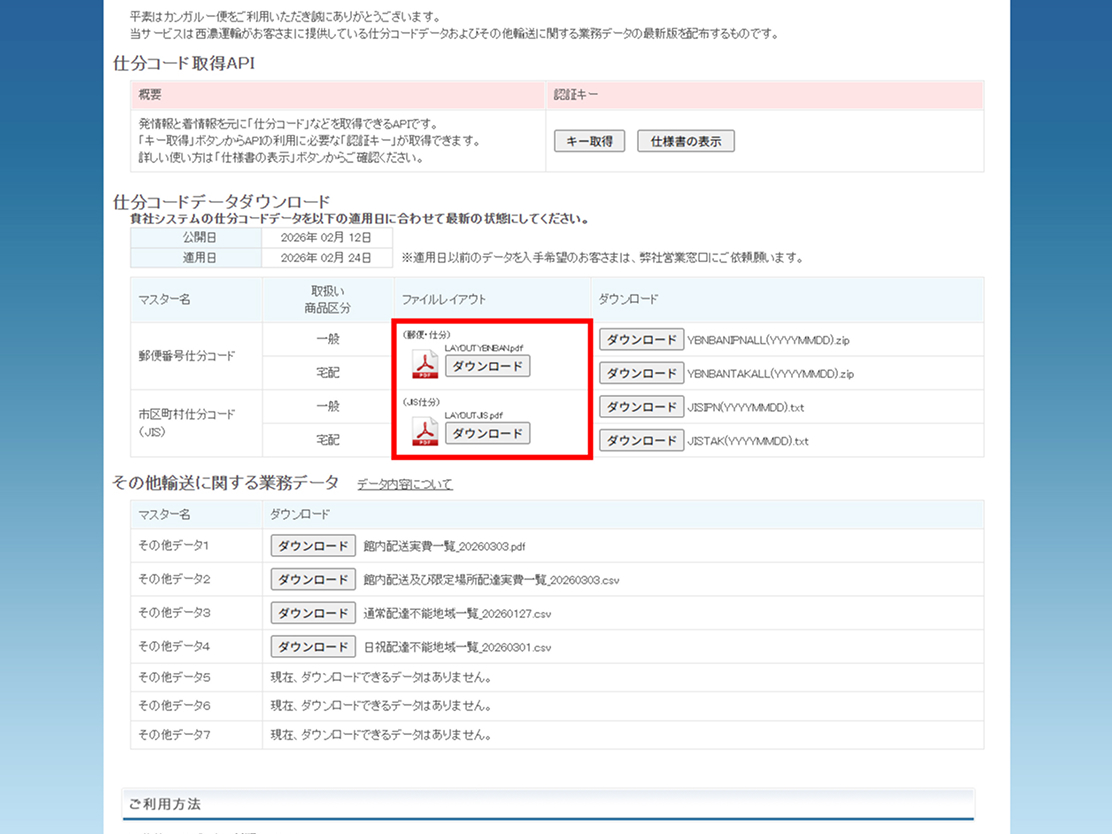Click the キー取得 button
Viewport: 1112px width, 834px height.
tap(589, 141)
